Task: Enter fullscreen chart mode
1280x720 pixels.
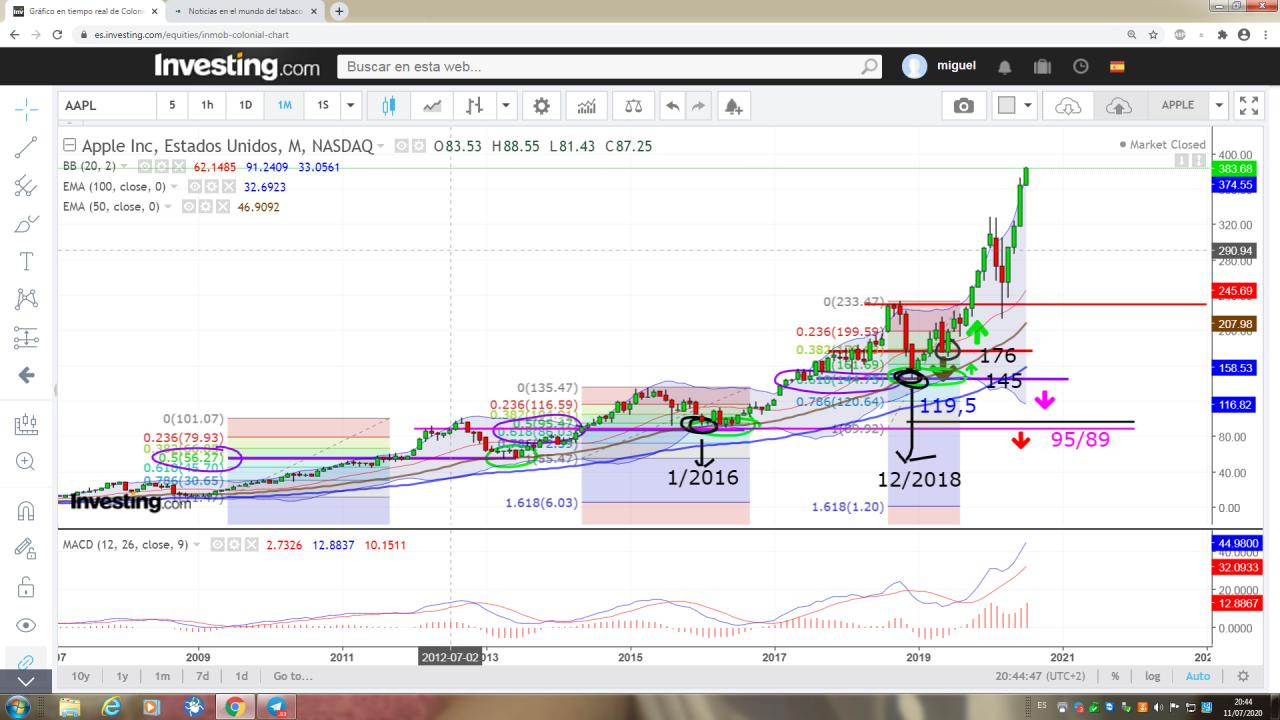Action: point(1248,105)
